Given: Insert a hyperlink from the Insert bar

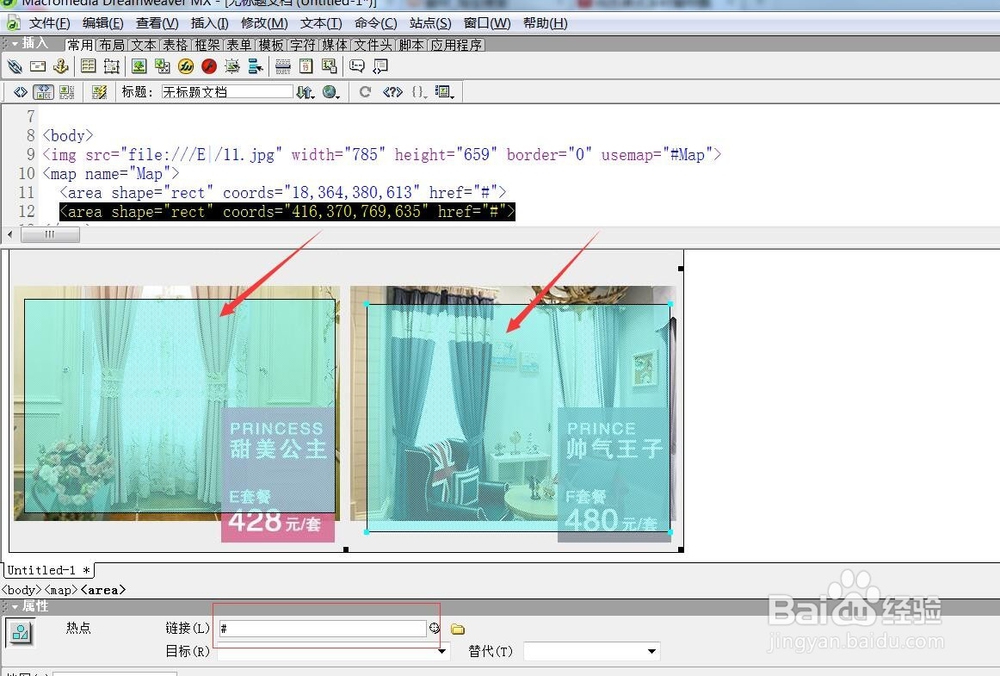Looking at the screenshot, I should (15, 66).
